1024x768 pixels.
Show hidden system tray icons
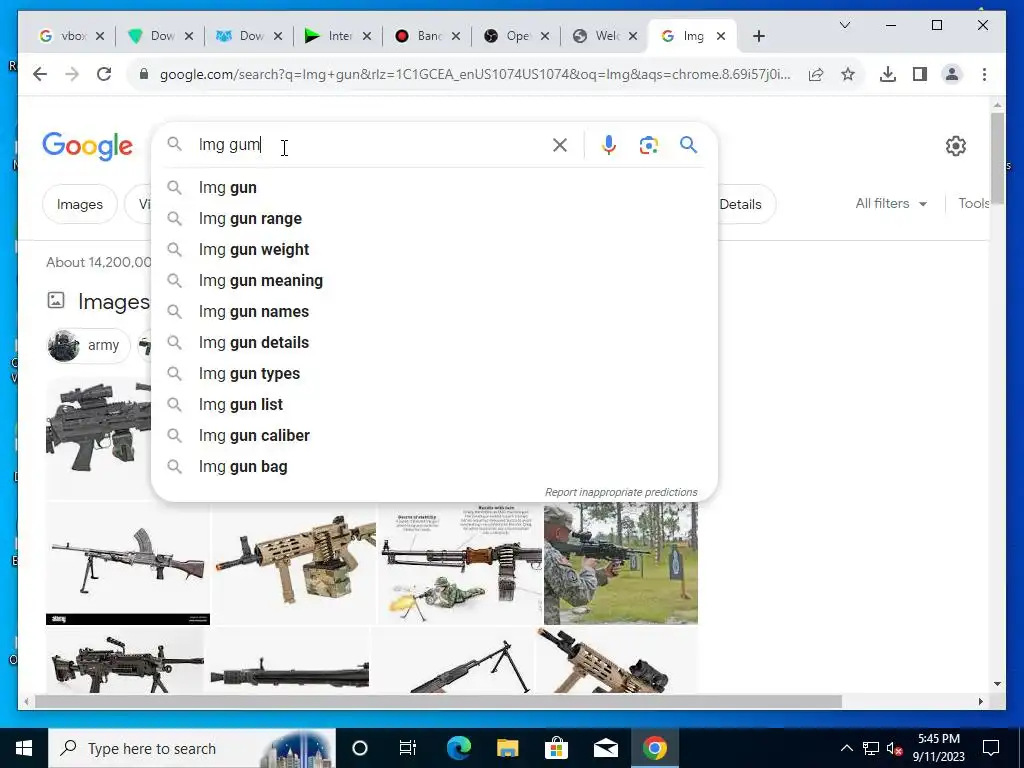846,748
